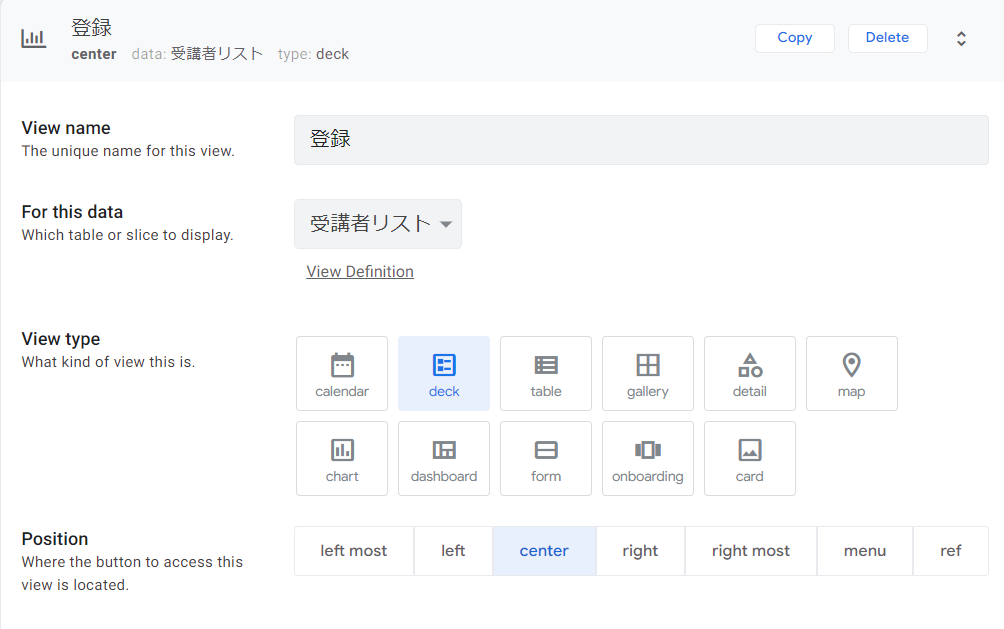Copy this view

click(794, 37)
